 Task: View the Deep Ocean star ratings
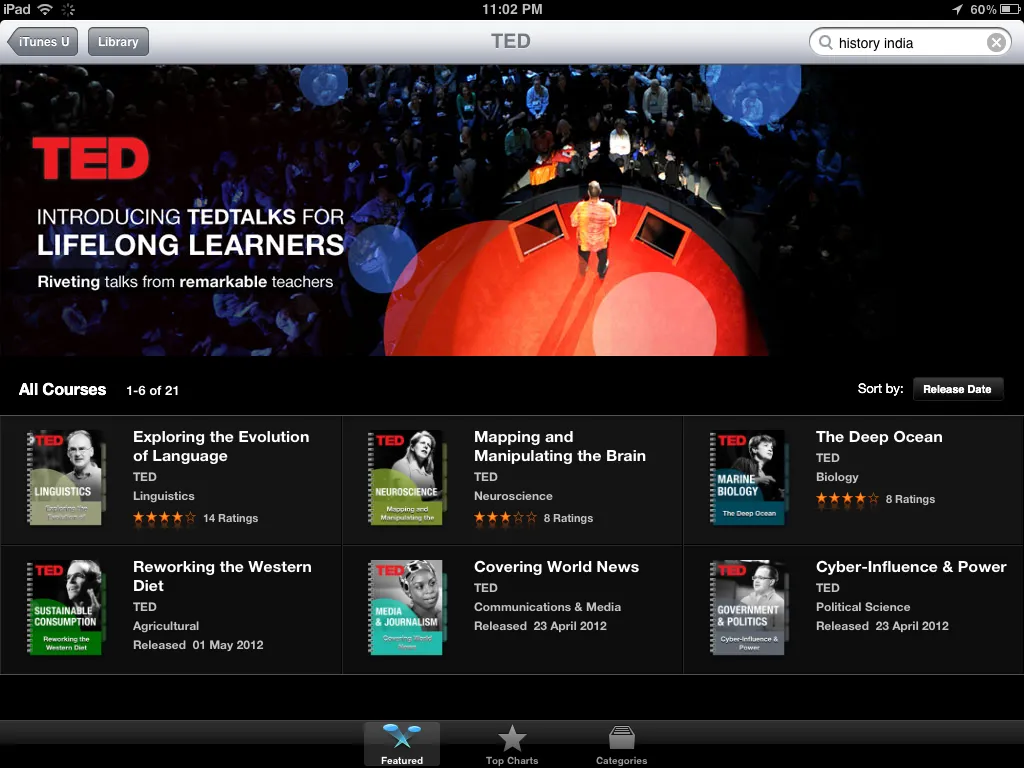(x=847, y=499)
